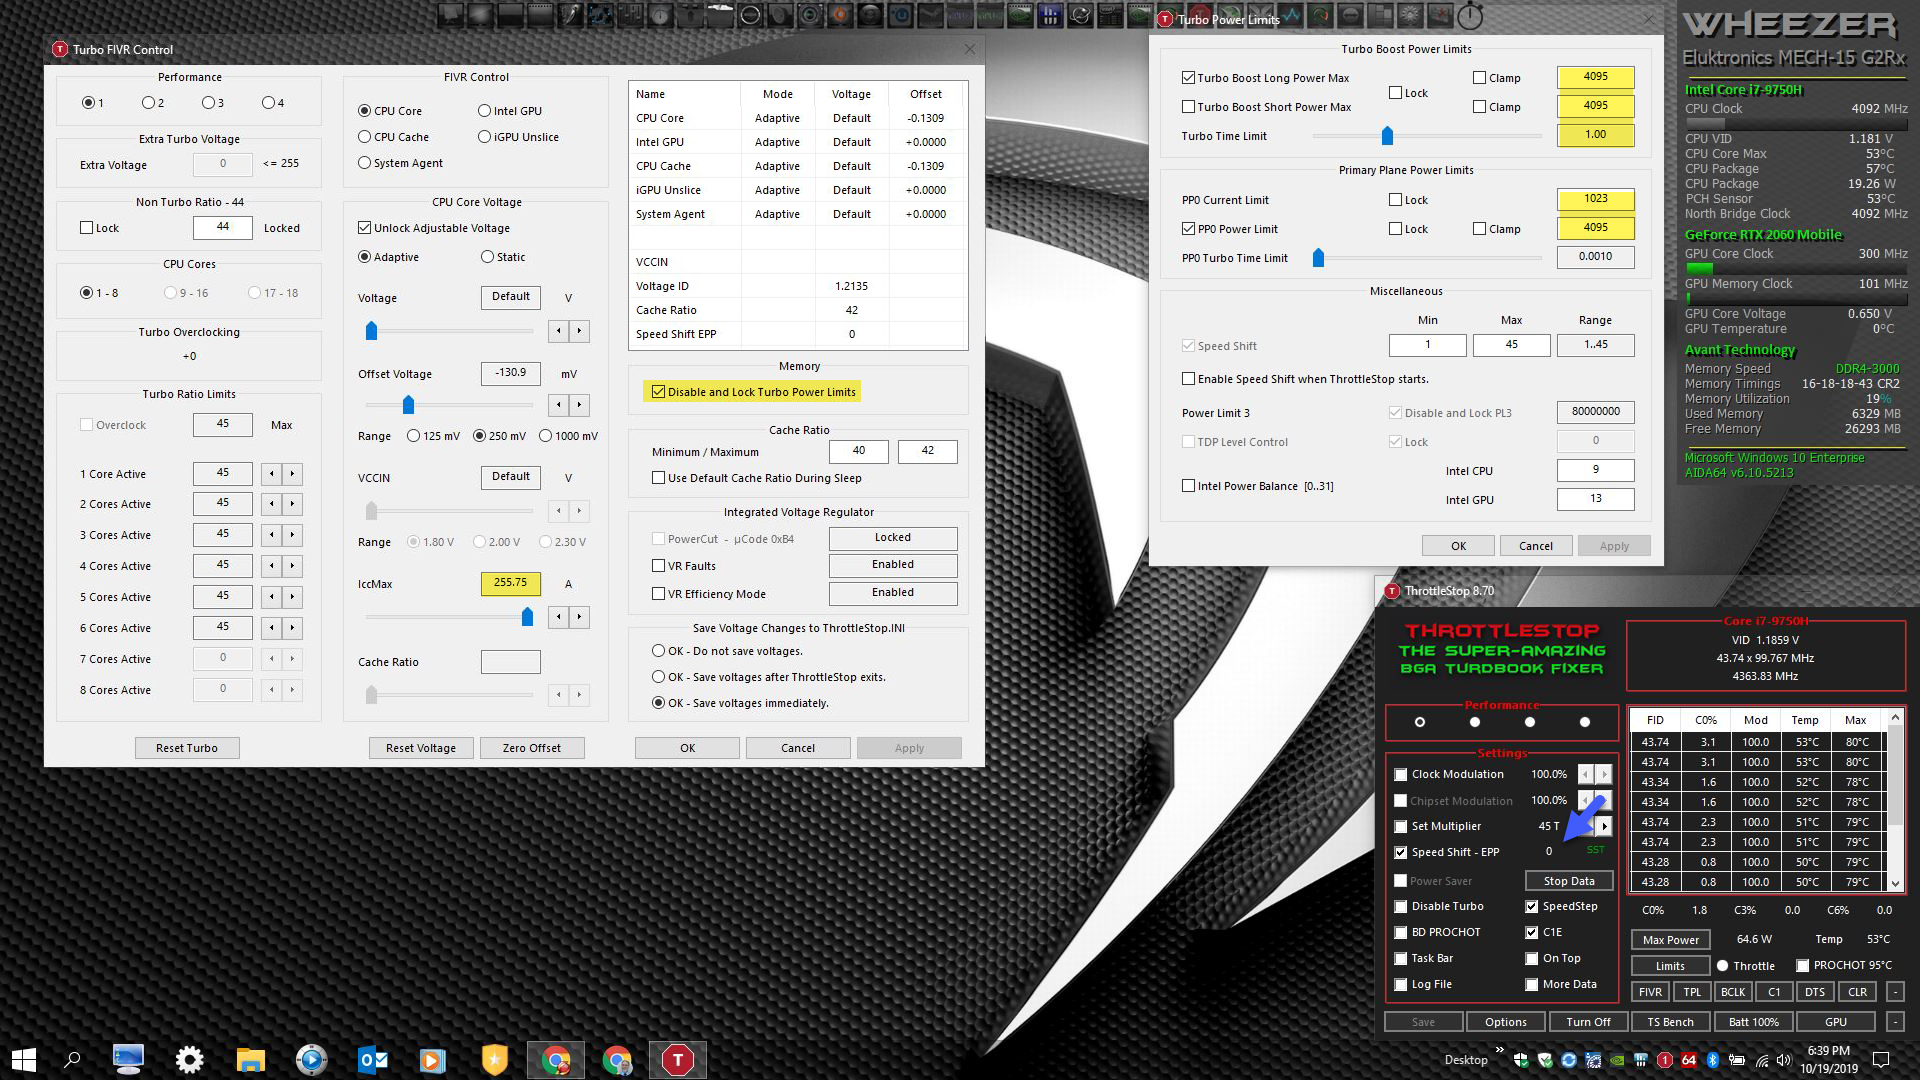1920x1080 pixels.
Task: Click the cache ratio minimum field 40
Action: click(858, 452)
